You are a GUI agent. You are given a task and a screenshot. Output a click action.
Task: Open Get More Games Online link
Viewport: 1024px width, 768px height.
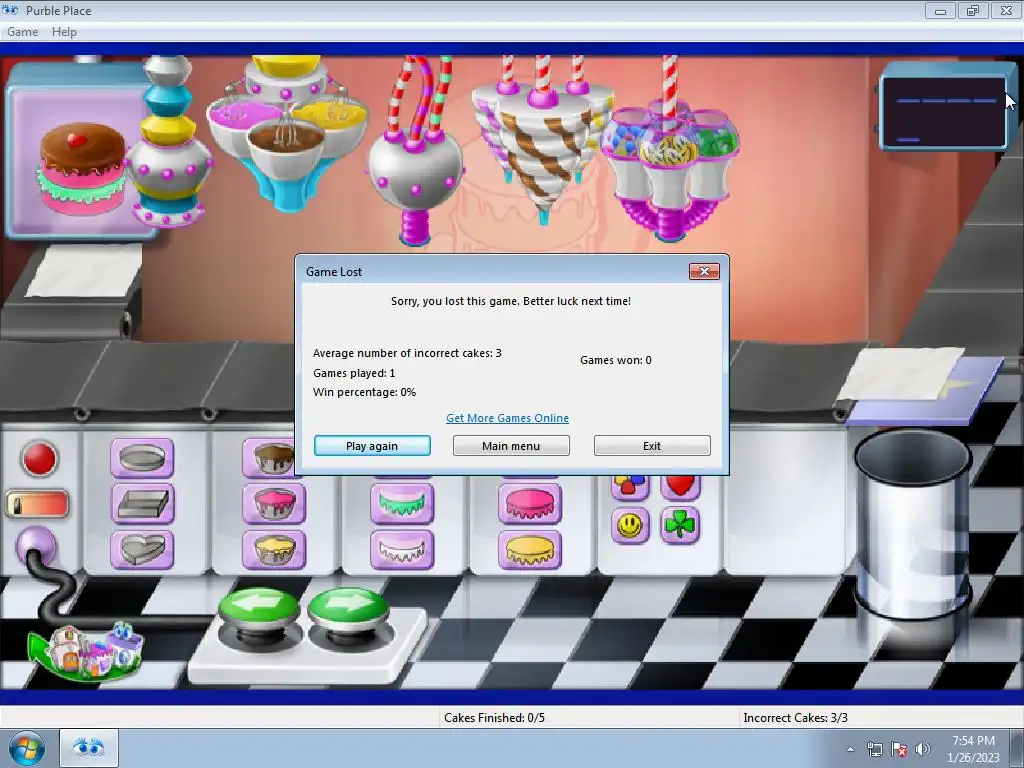507,418
